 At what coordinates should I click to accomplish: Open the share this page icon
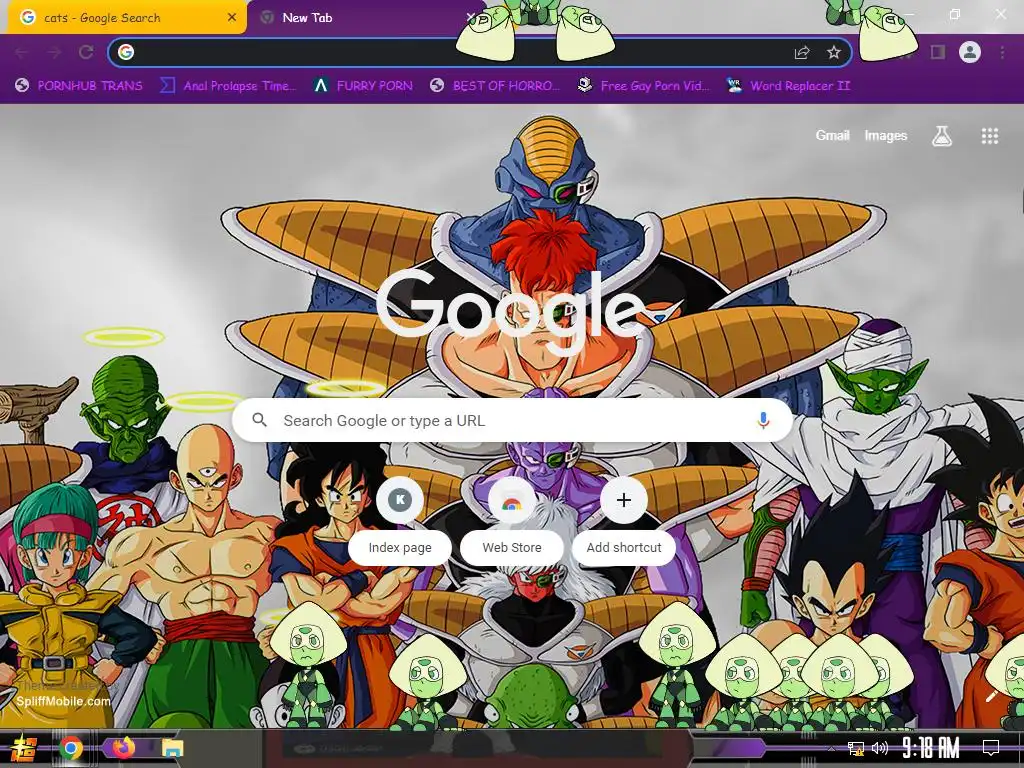pos(801,52)
